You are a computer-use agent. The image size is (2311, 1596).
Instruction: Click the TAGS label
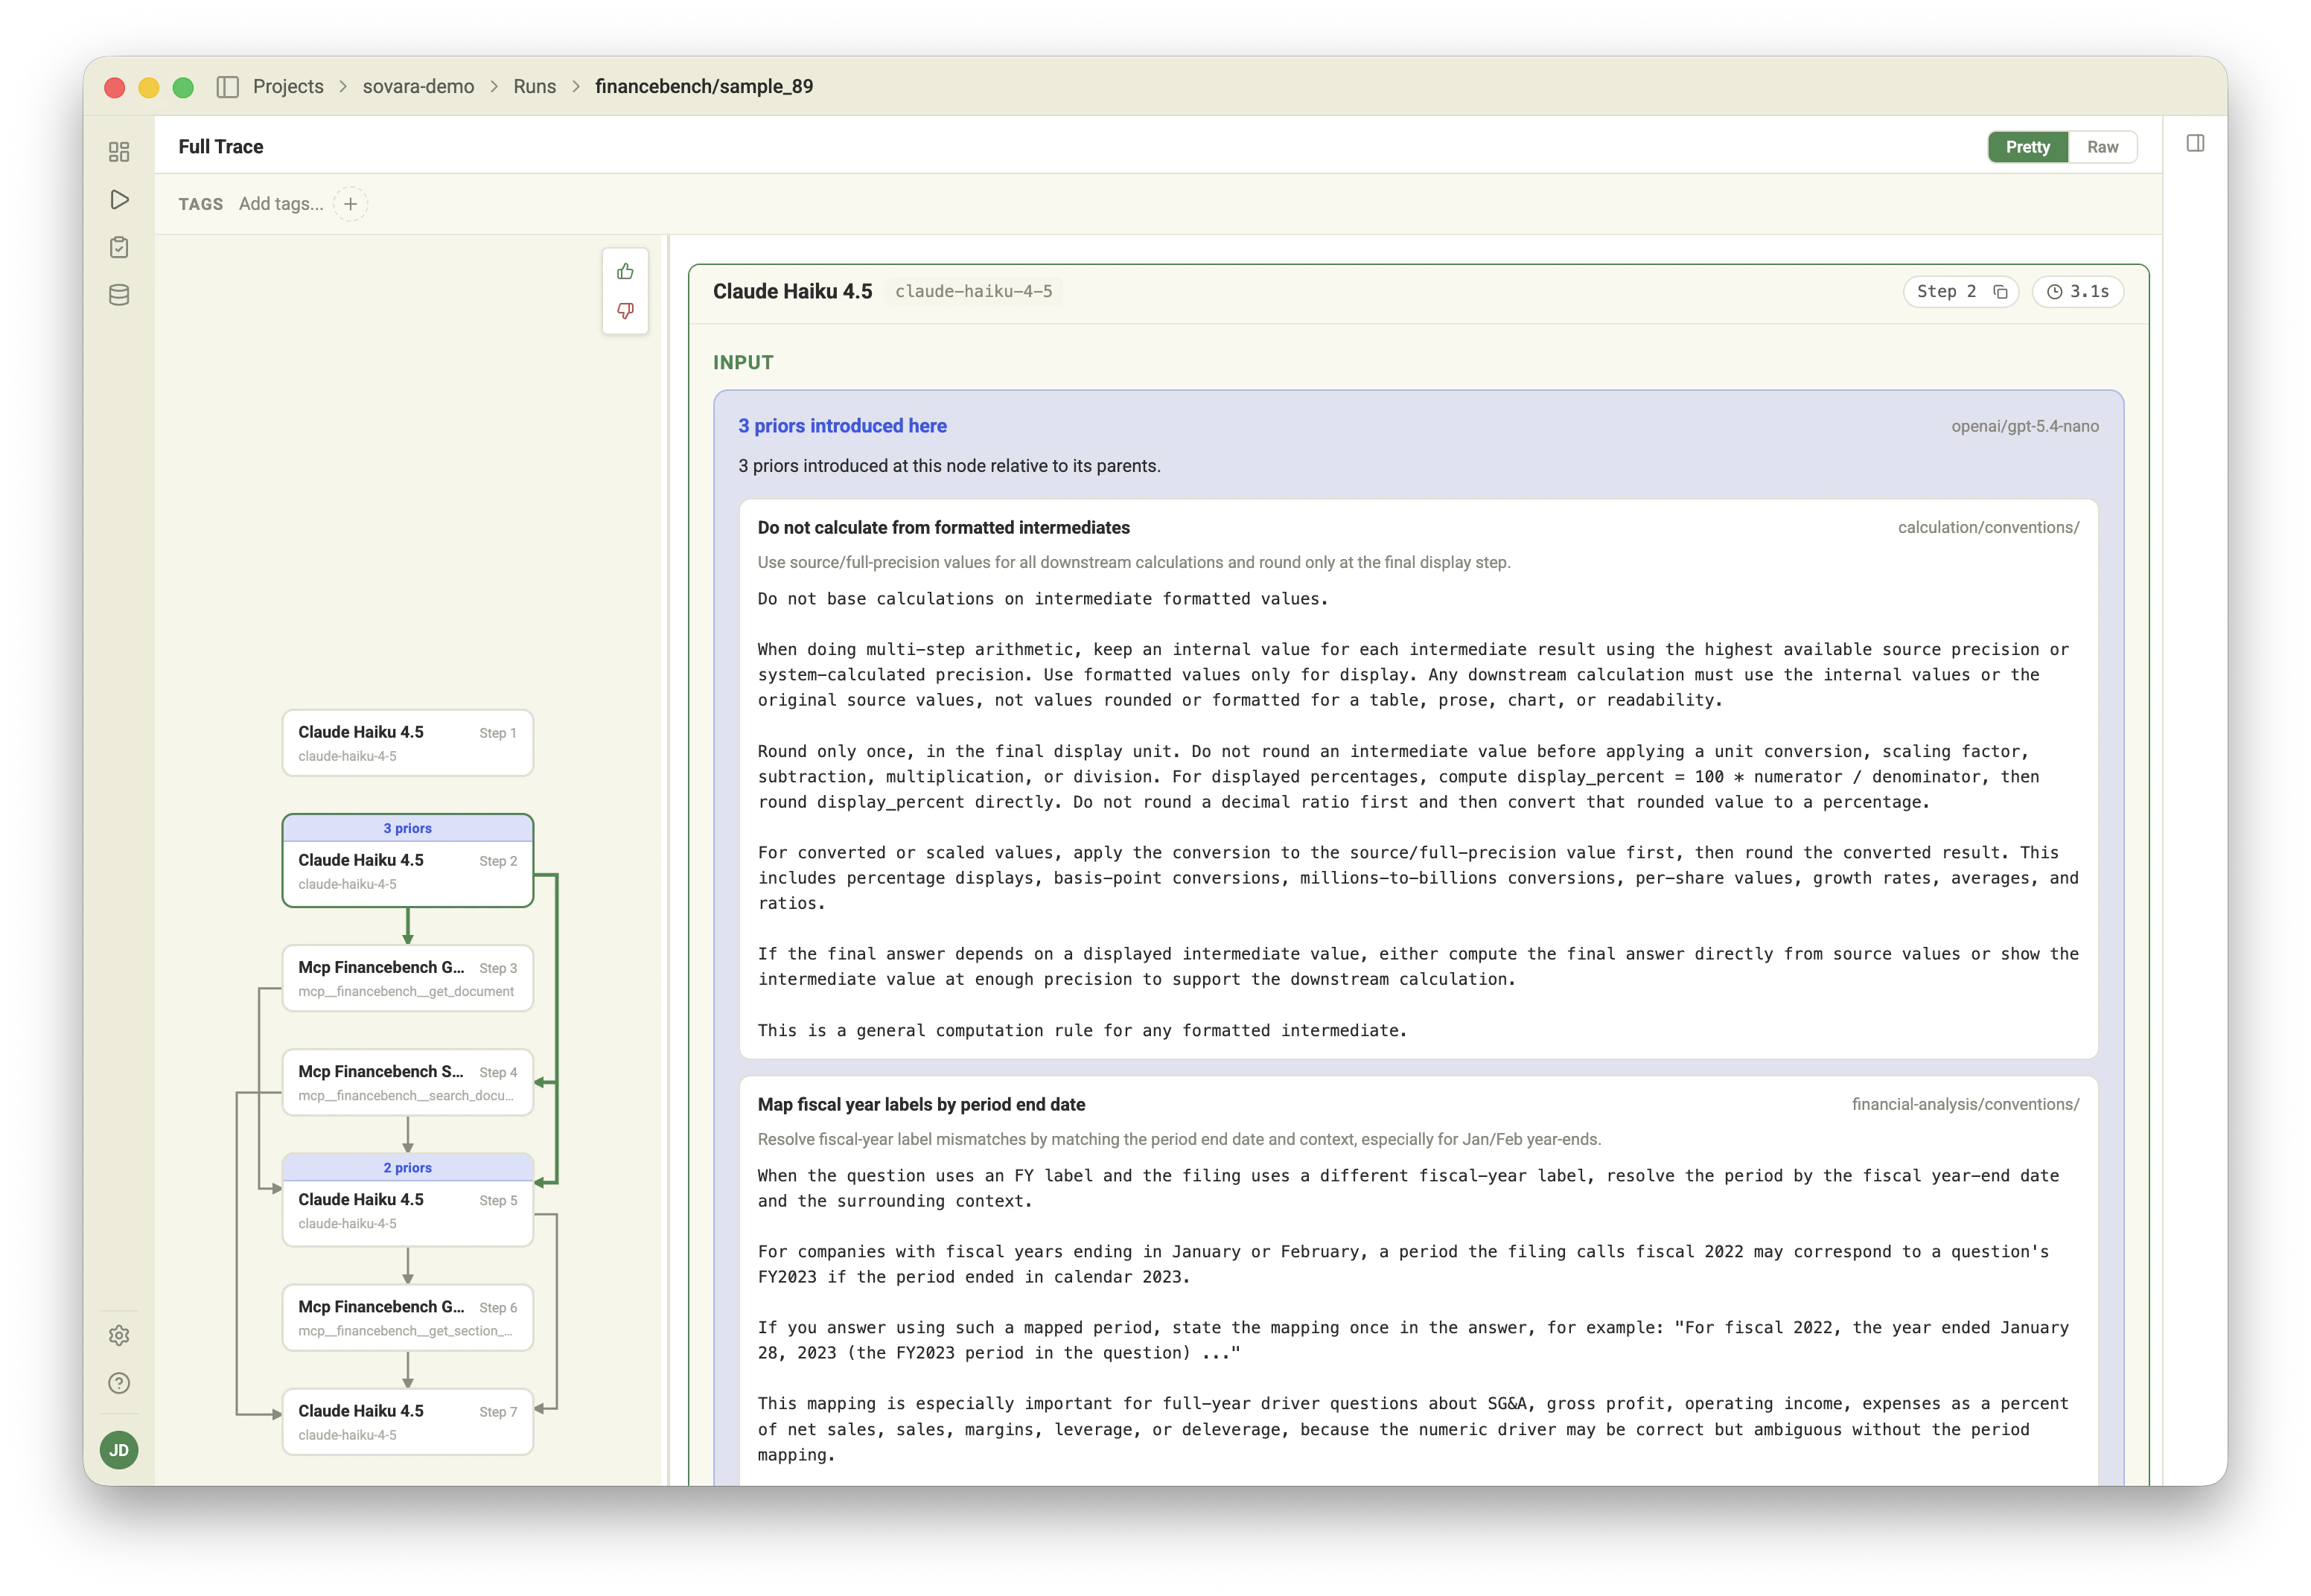click(201, 204)
